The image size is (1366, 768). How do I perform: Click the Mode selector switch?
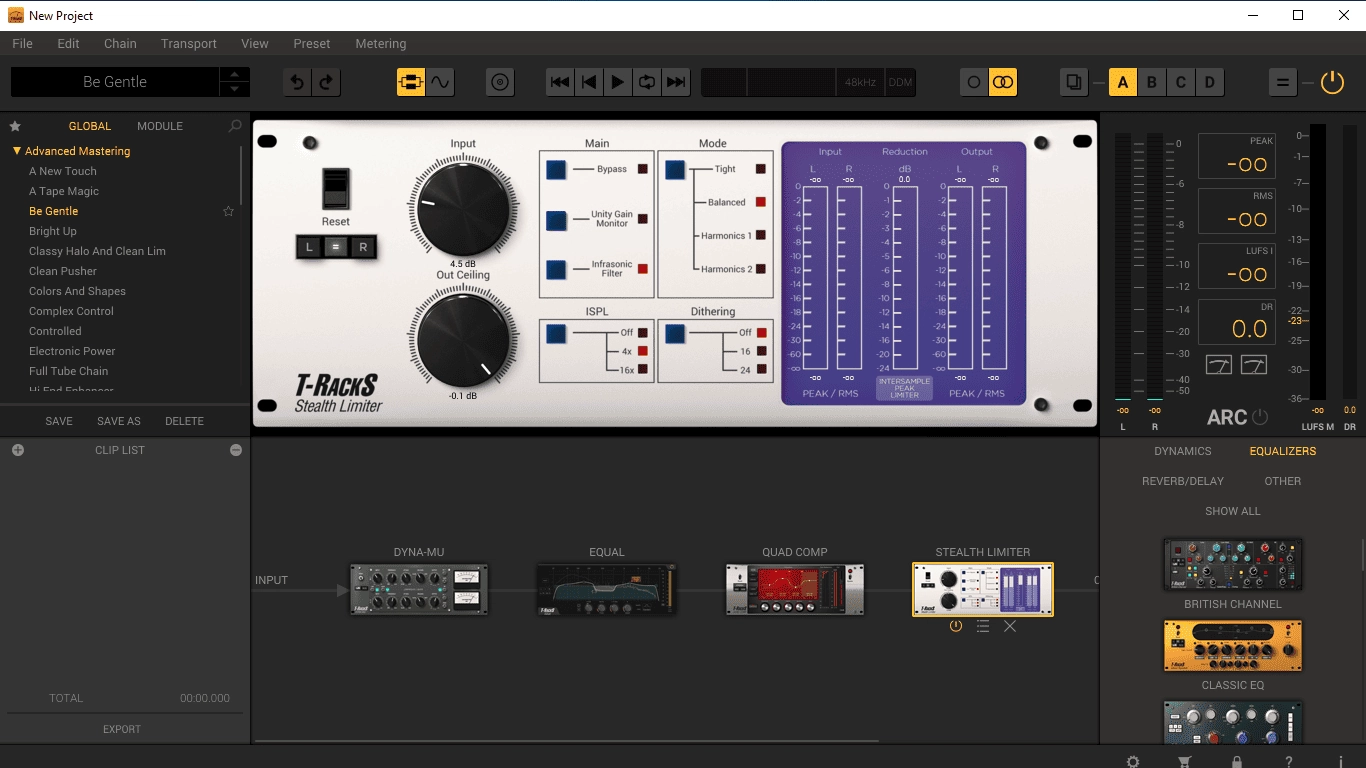(x=675, y=169)
